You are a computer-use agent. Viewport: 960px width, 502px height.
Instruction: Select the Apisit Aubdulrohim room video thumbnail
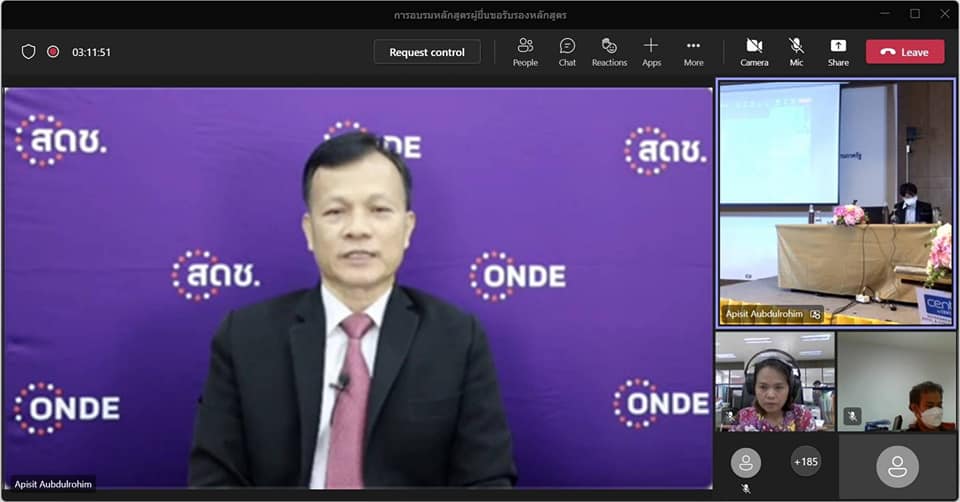coord(836,203)
